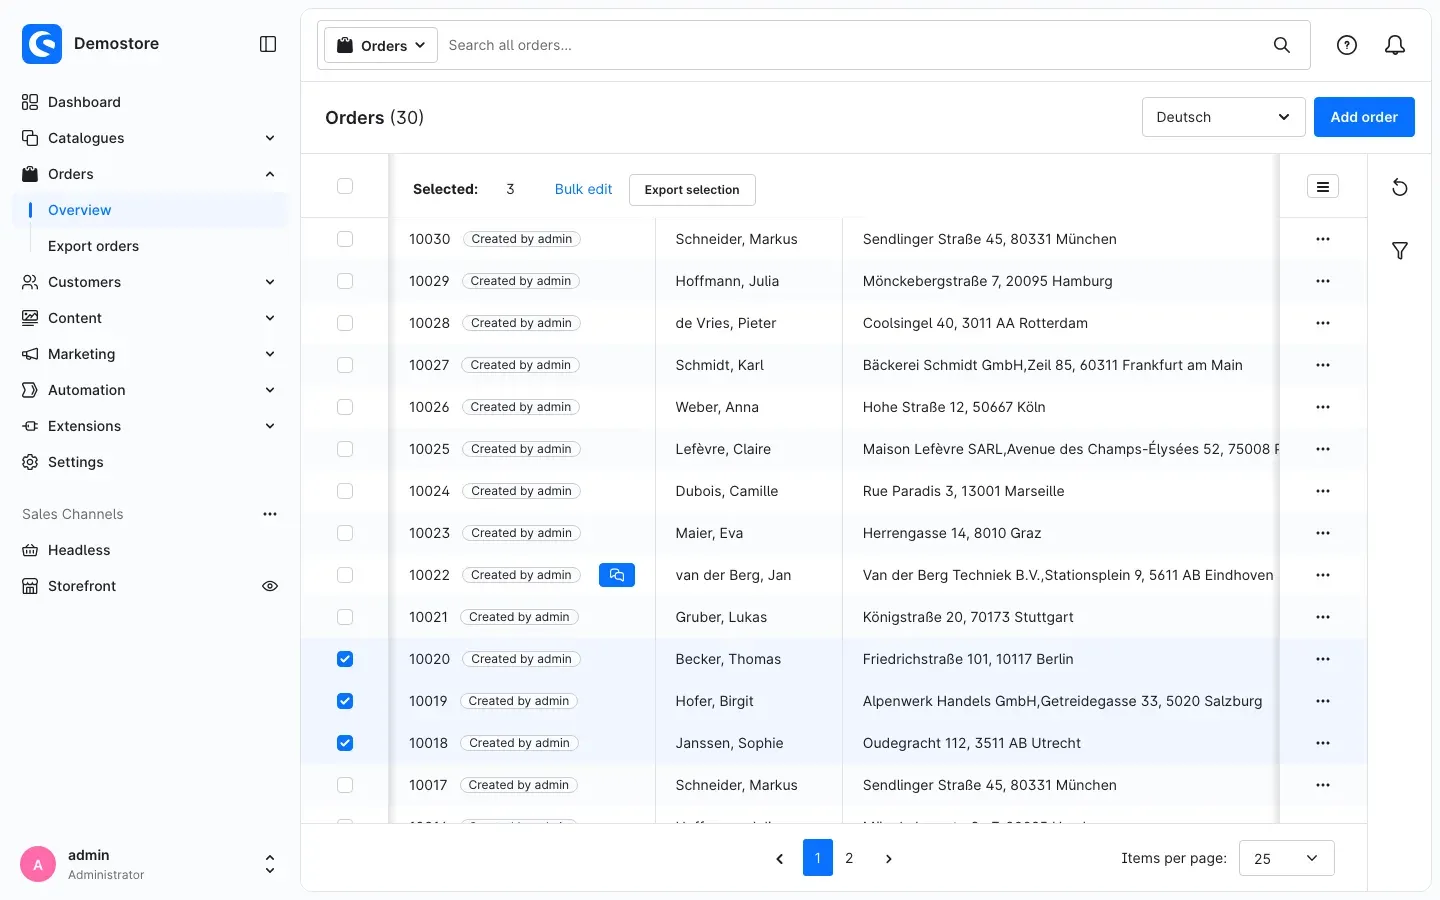Click the Add order button
The height and width of the screenshot is (900, 1440).
click(x=1364, y=117)
